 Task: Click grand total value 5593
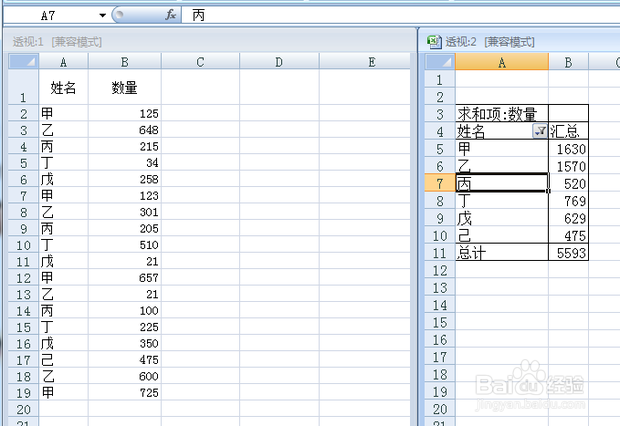568,253
